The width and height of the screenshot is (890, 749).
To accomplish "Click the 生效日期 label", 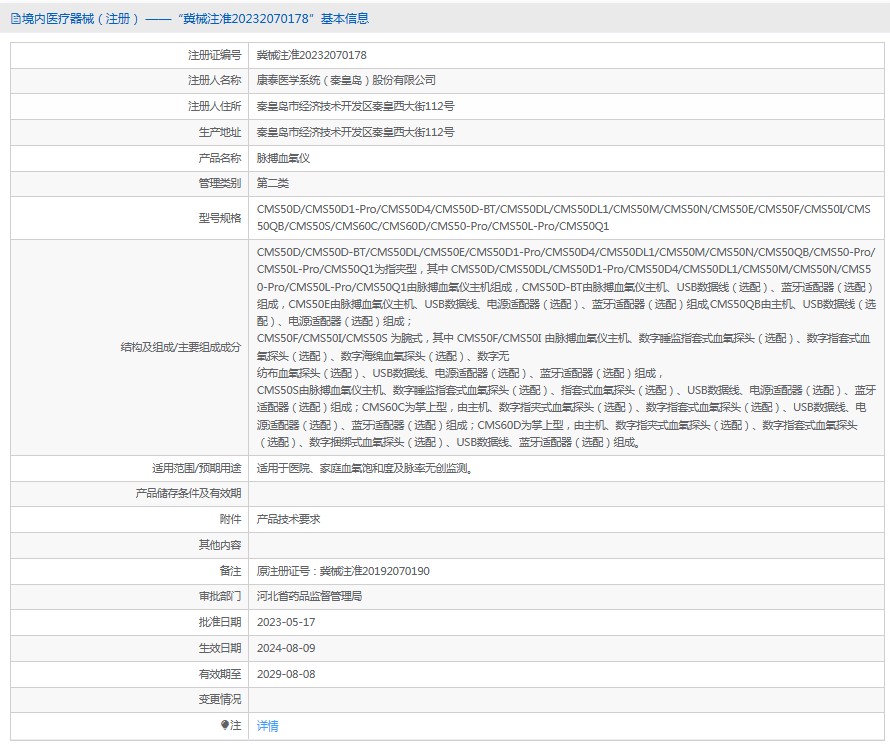I will 220,648.
